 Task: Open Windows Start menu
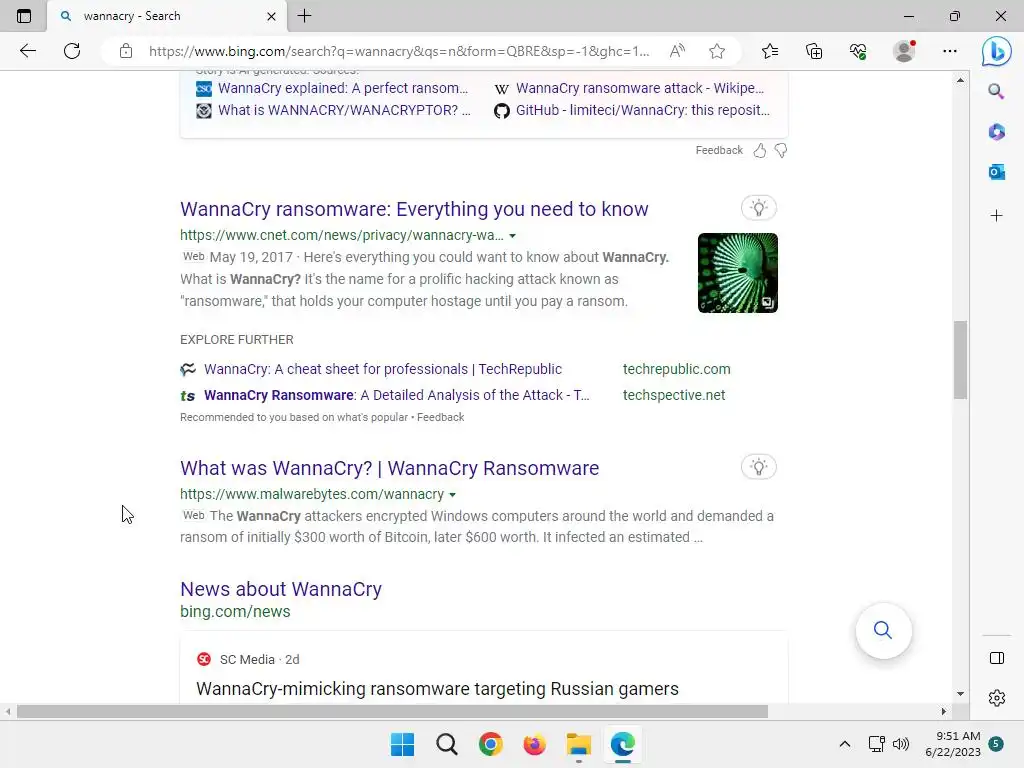[402, 744]
